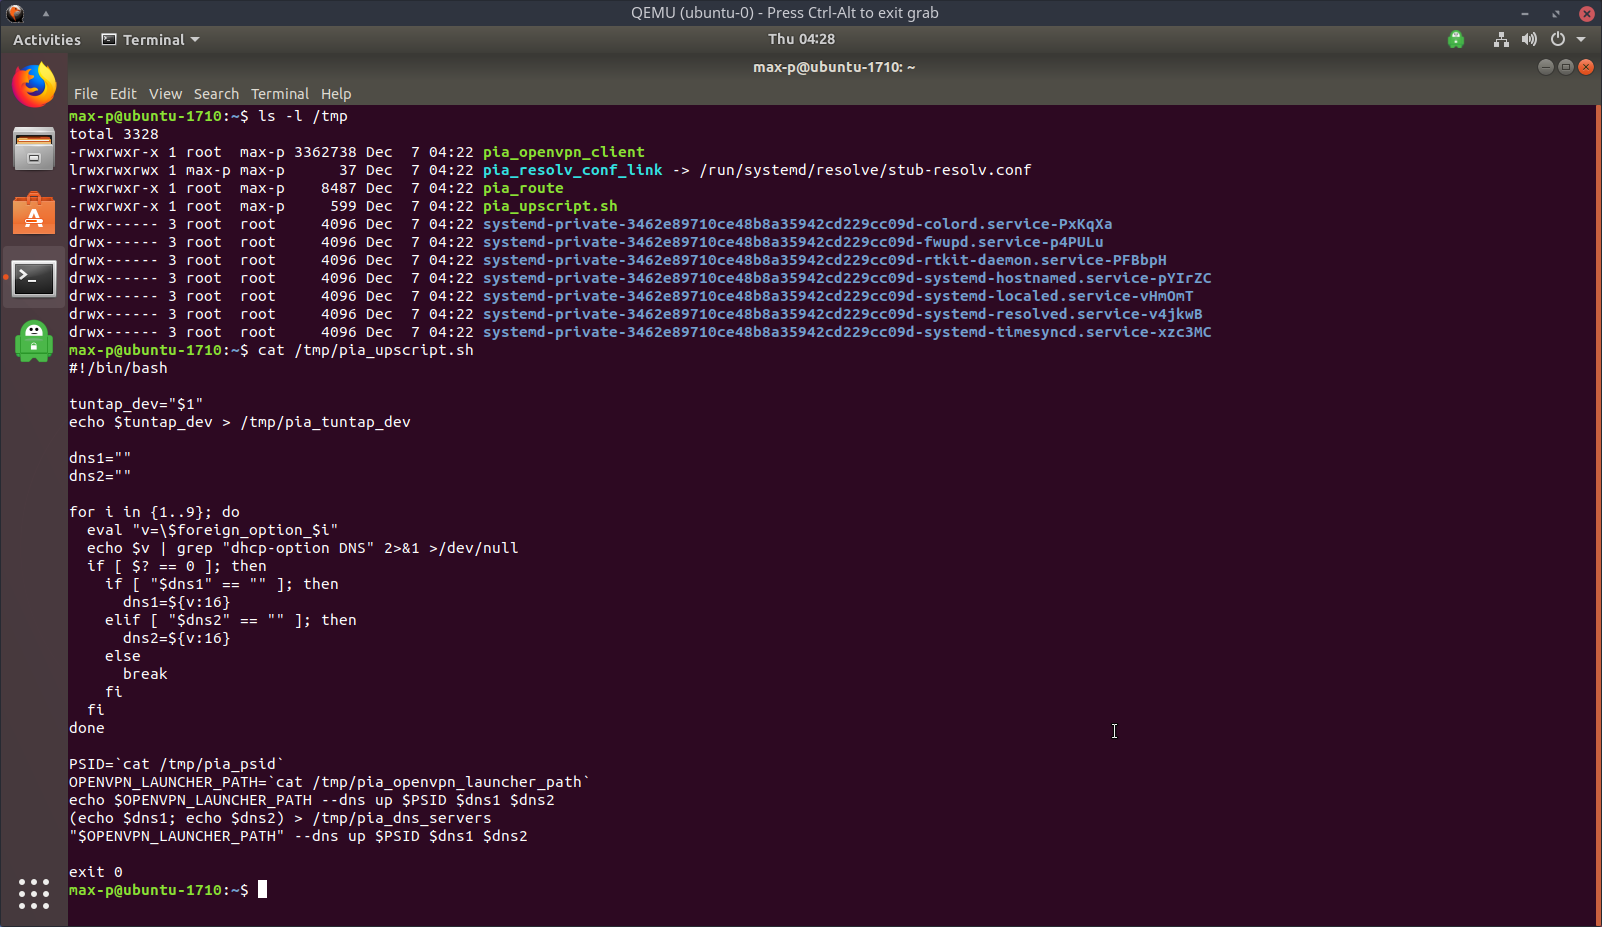The image size is (1602, 927).
Task: Click the Terminal icon in the dock
Action: pos(34,278)
